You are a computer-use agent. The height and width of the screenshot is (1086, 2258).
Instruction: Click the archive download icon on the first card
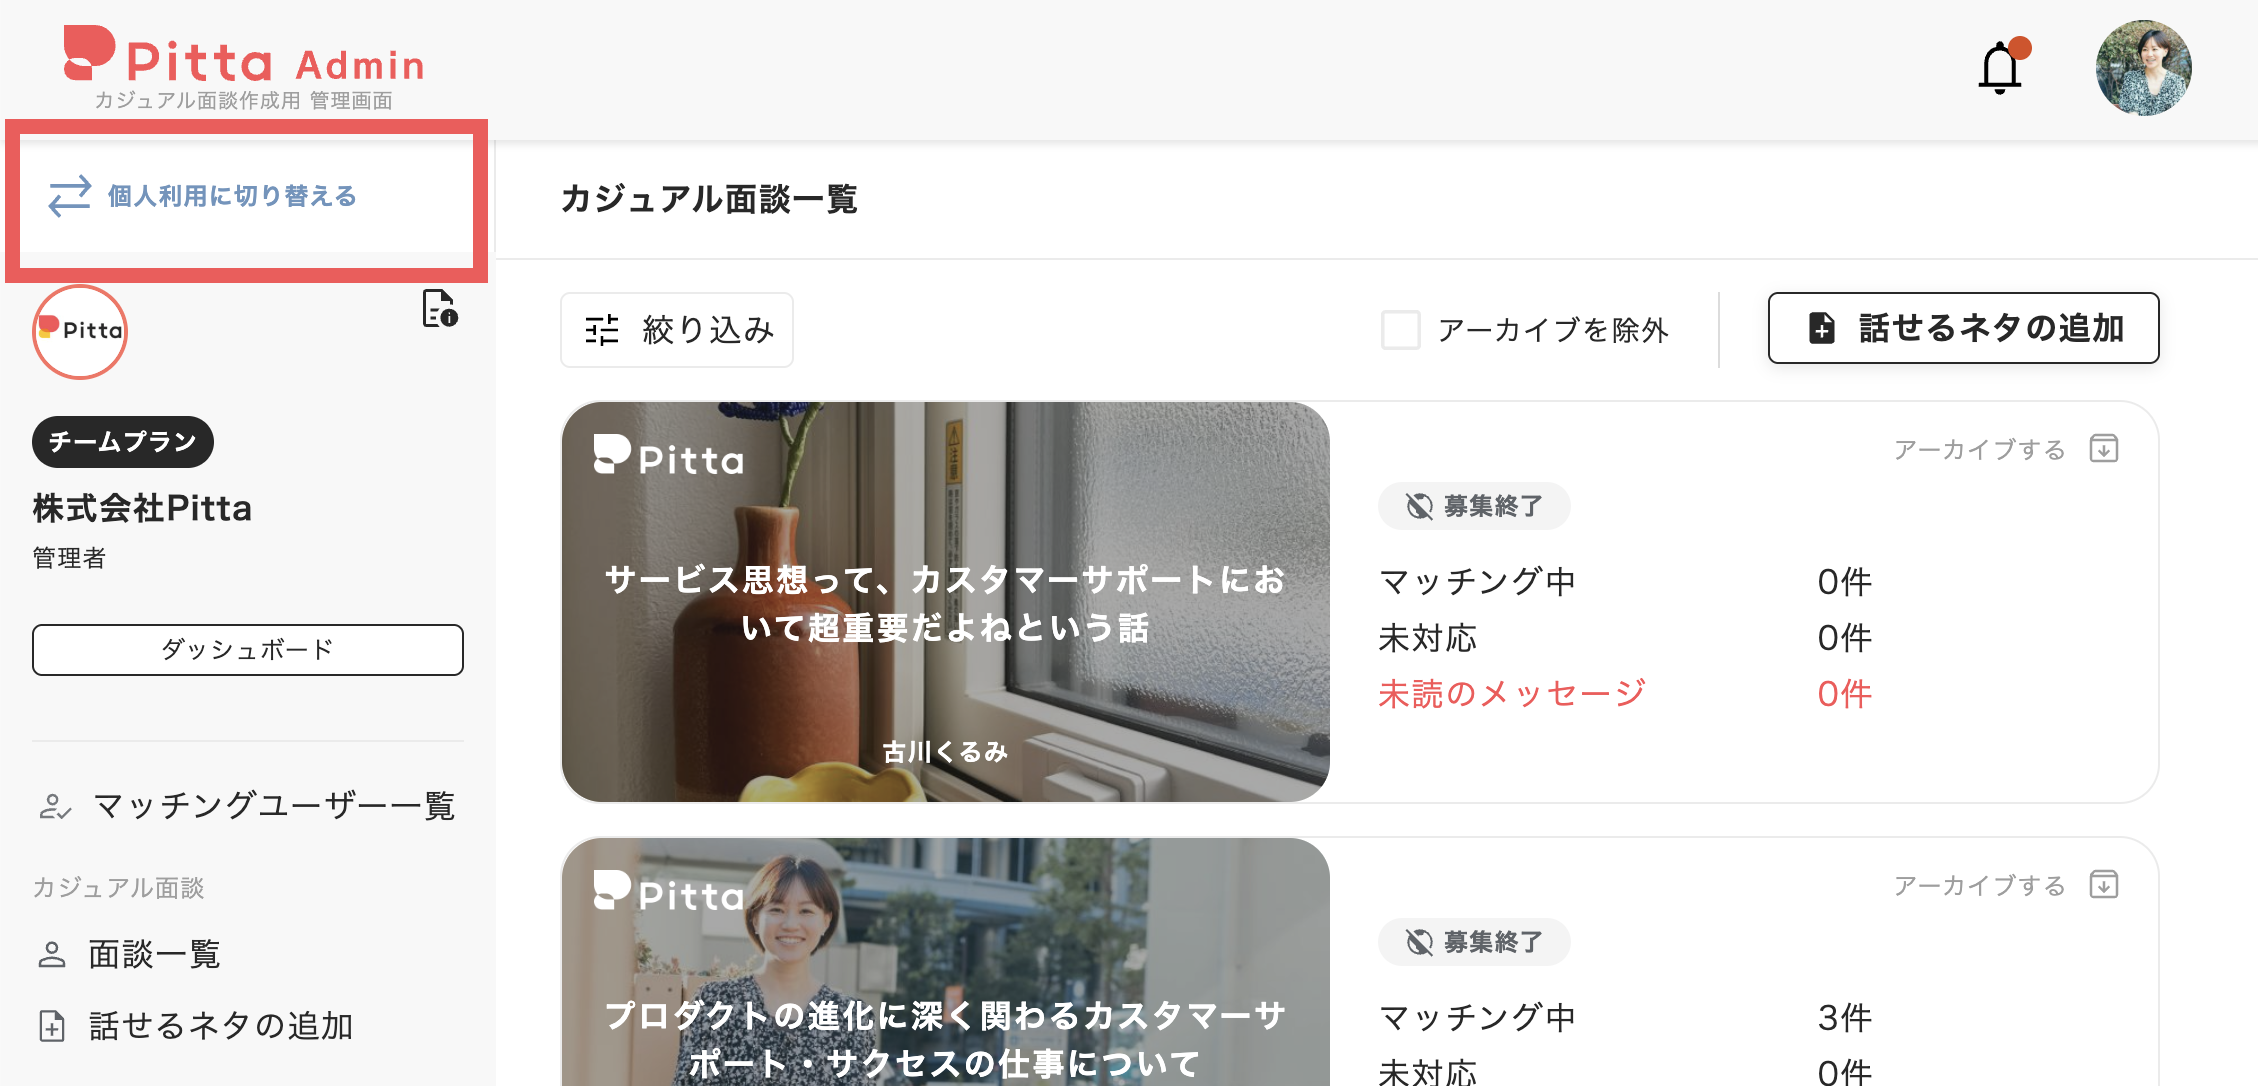(2104, 449)
